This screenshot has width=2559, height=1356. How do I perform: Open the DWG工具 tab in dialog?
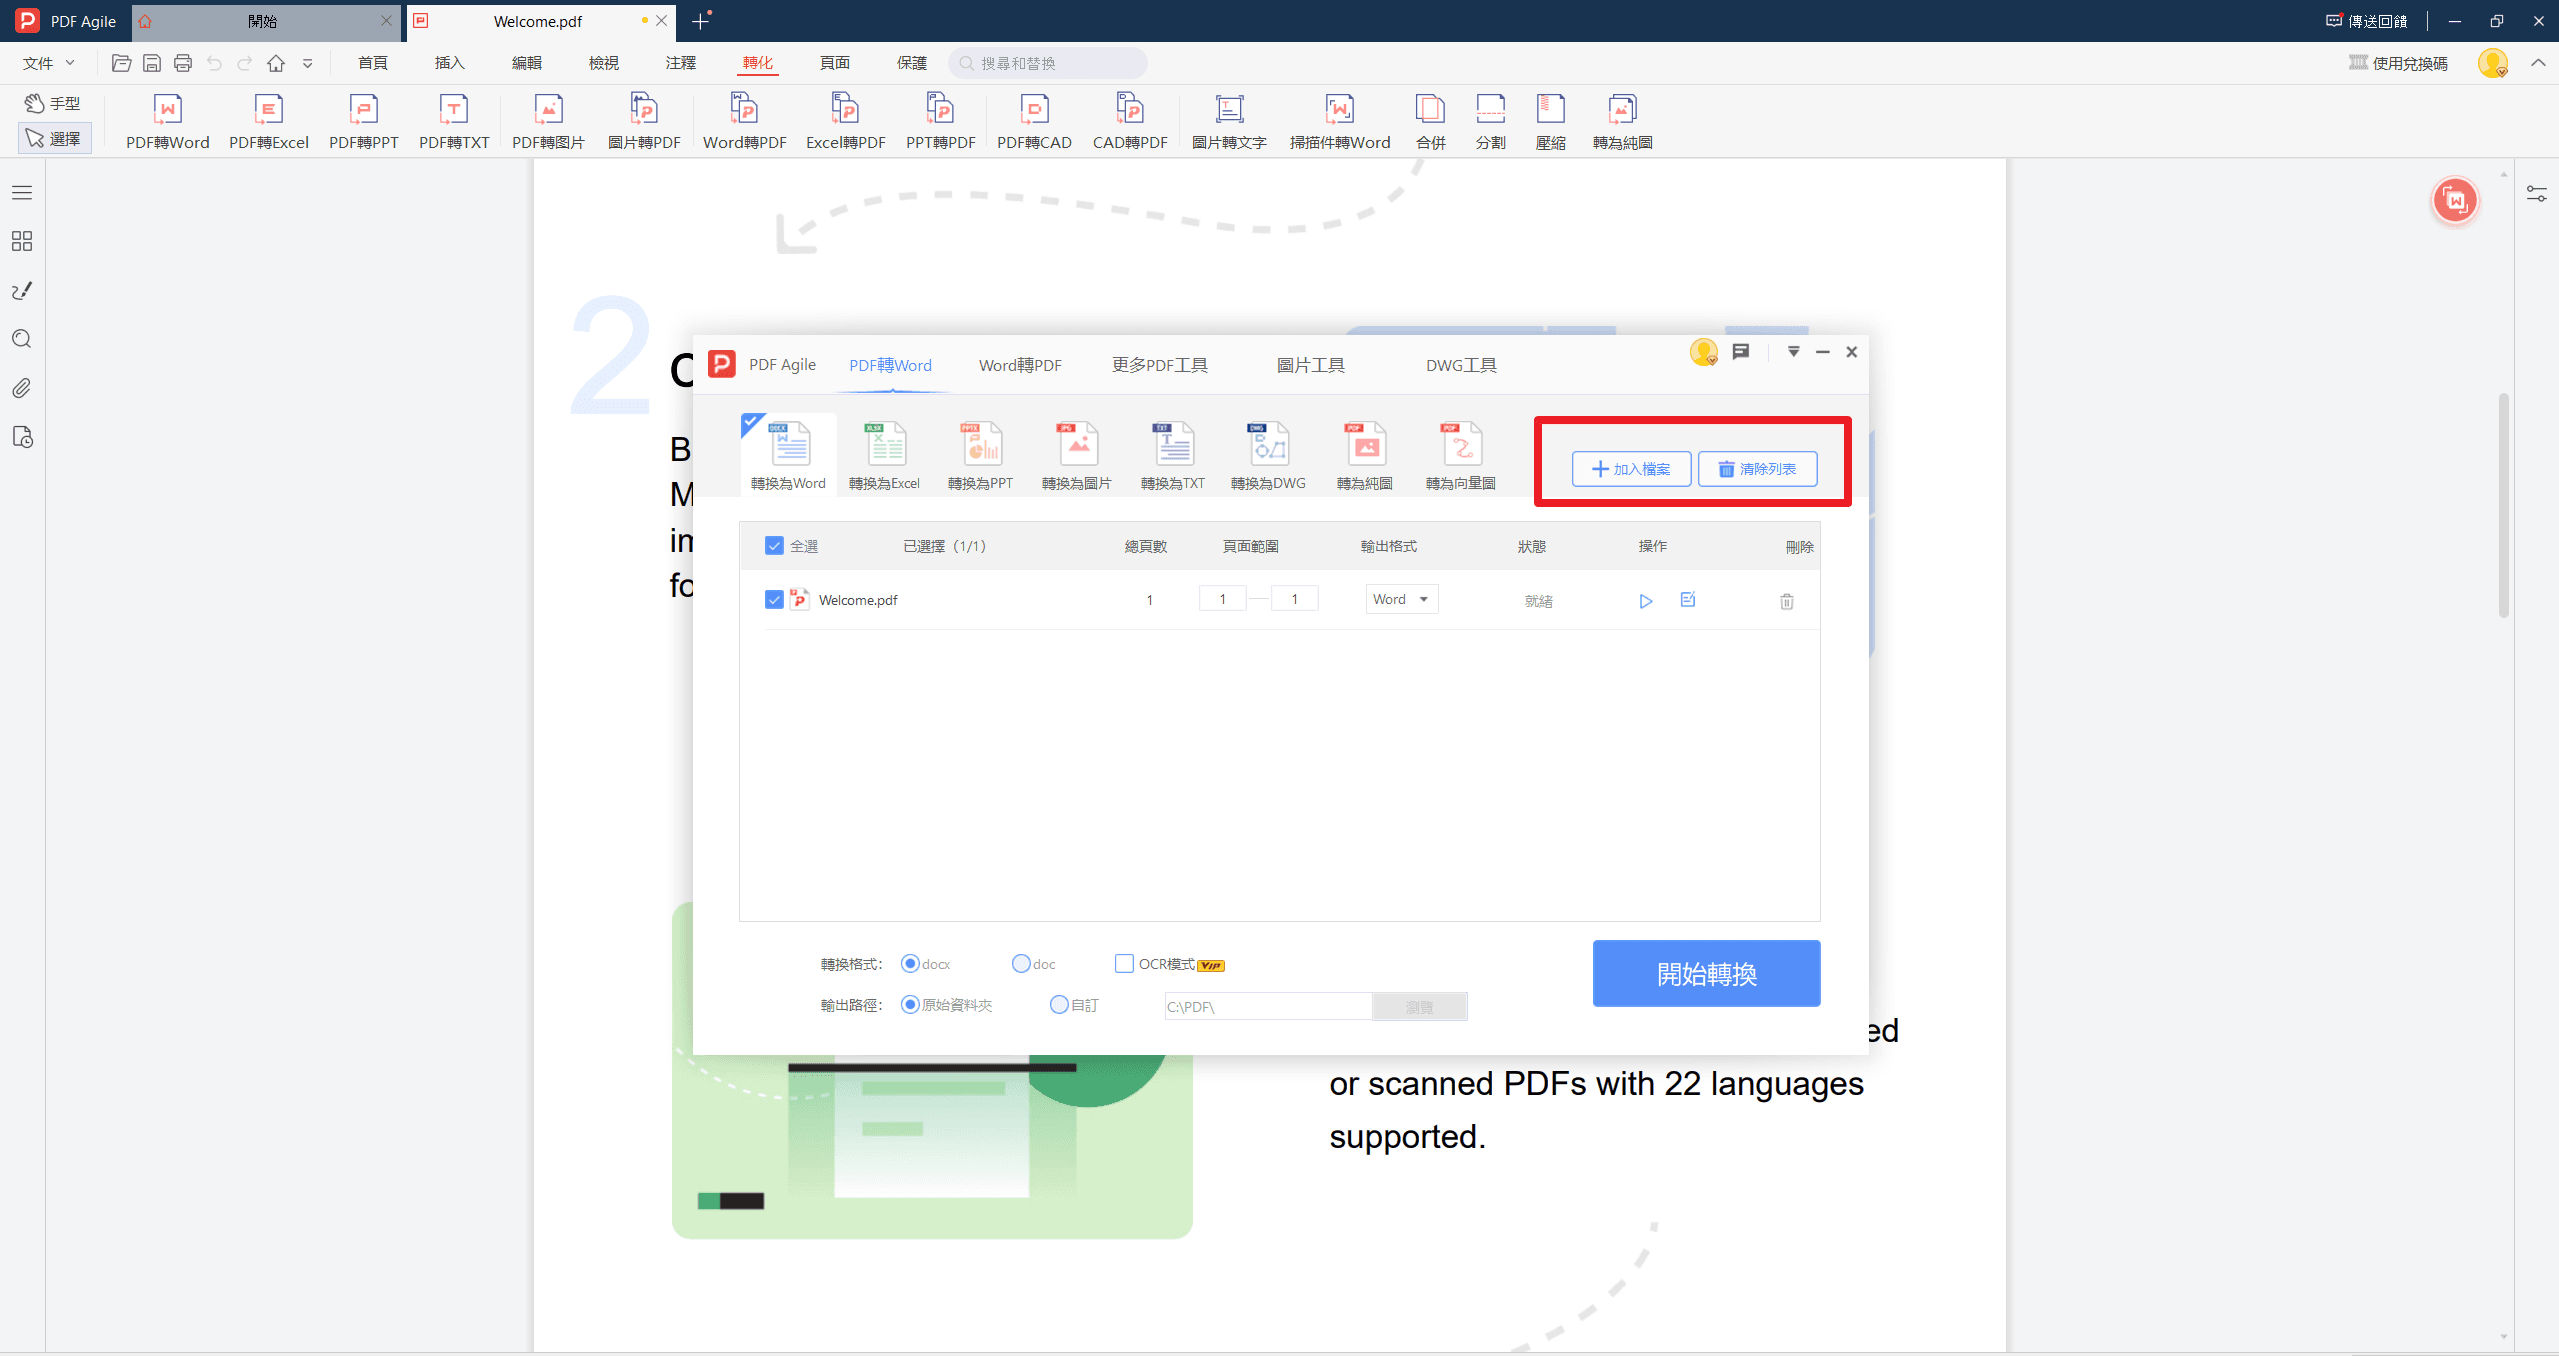click(x=1461, y=365)
